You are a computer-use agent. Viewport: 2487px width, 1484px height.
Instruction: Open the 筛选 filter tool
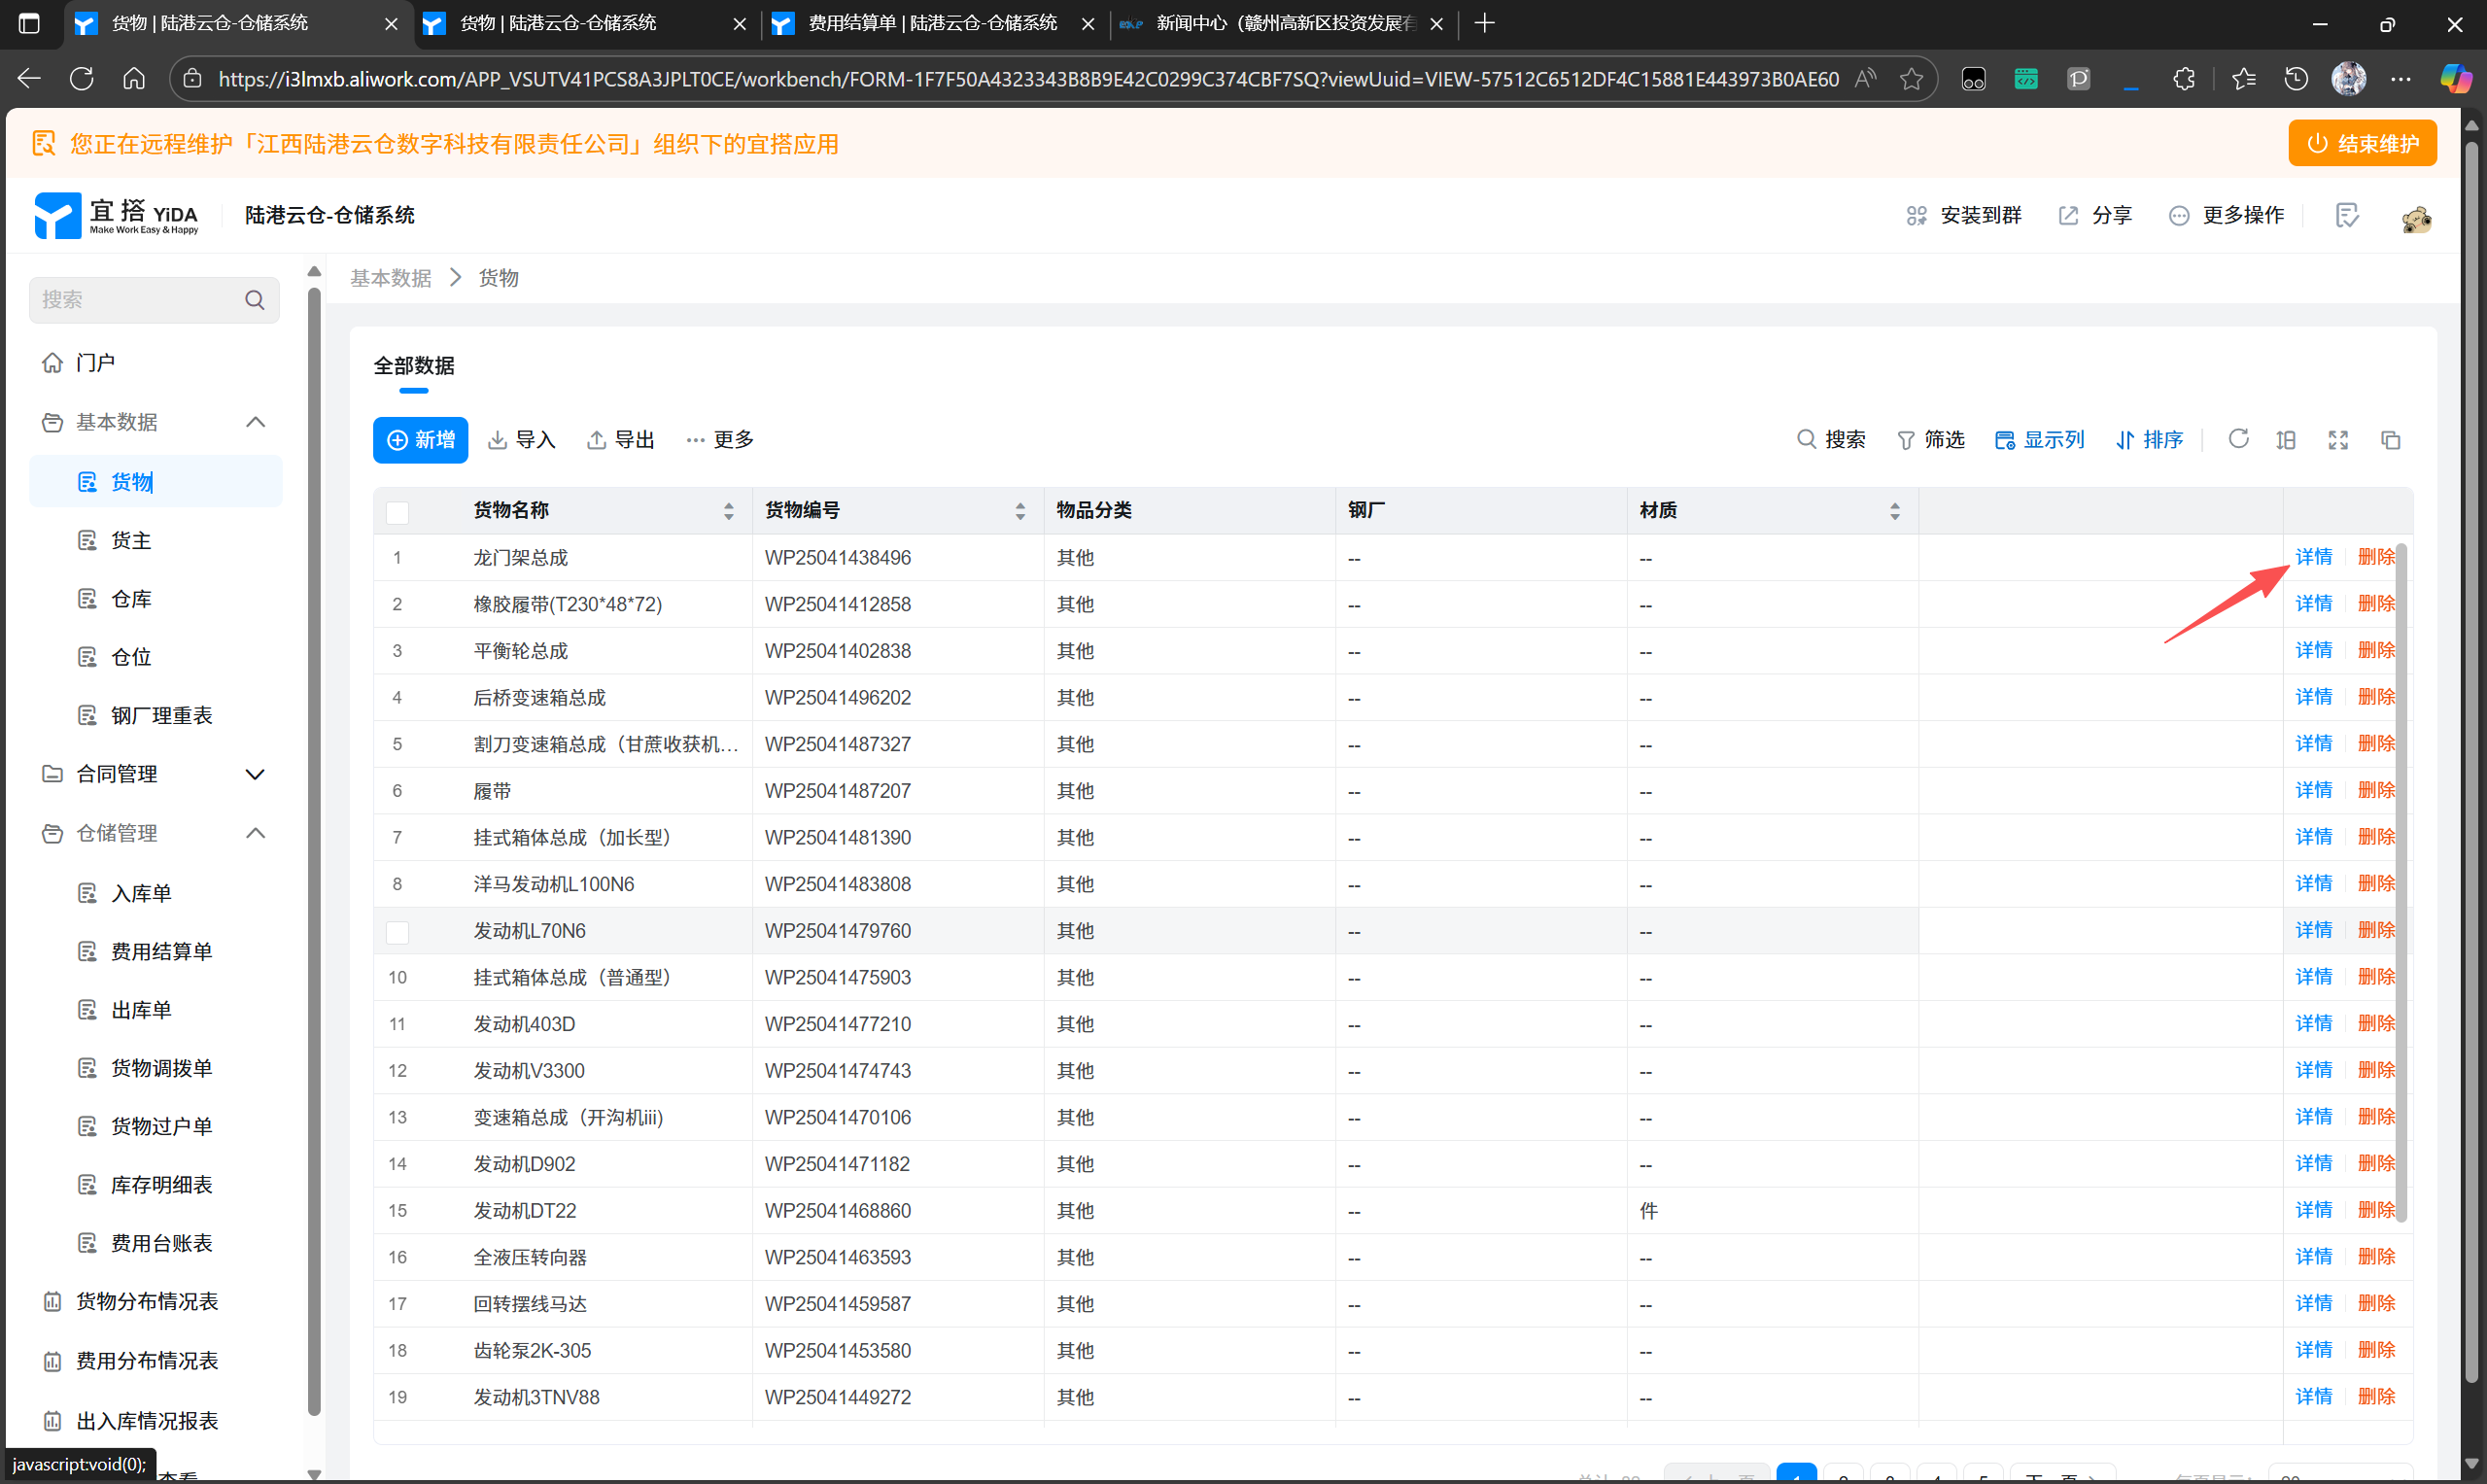pyautogui.click(x=1930, y=440)
